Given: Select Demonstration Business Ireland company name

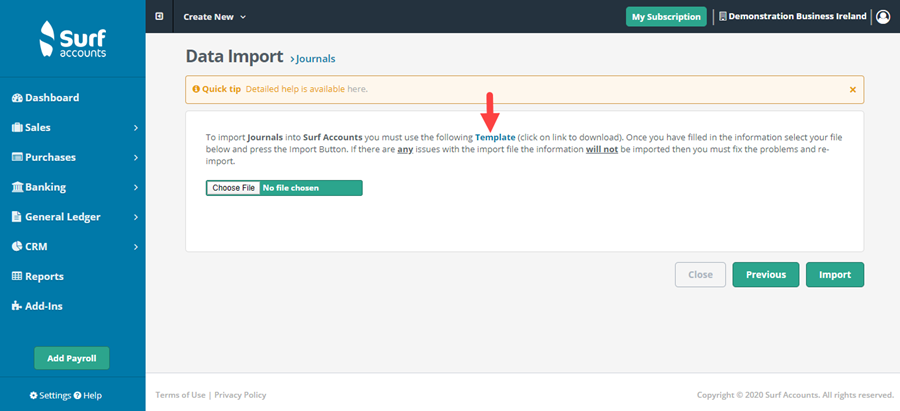Looking at the screenshot, I should tap(797, 17).
